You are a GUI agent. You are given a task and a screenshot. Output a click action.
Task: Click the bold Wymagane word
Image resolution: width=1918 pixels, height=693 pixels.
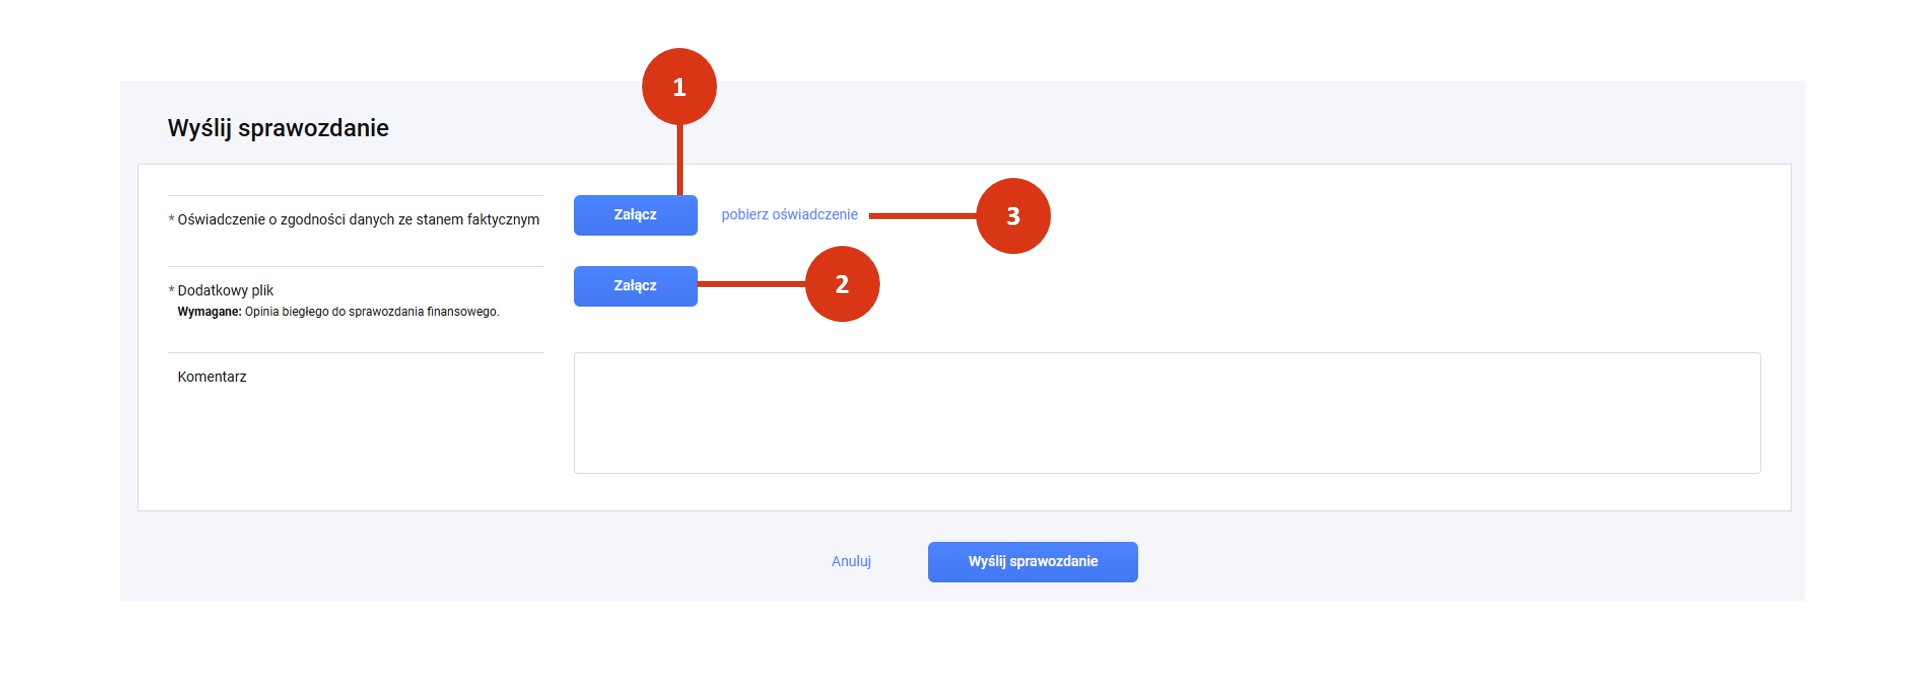point(209,312)
